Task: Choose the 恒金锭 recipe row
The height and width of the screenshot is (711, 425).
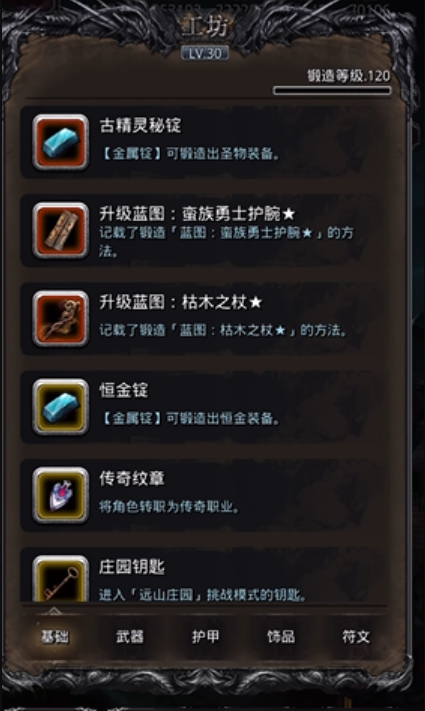Action: pos(200,407)
